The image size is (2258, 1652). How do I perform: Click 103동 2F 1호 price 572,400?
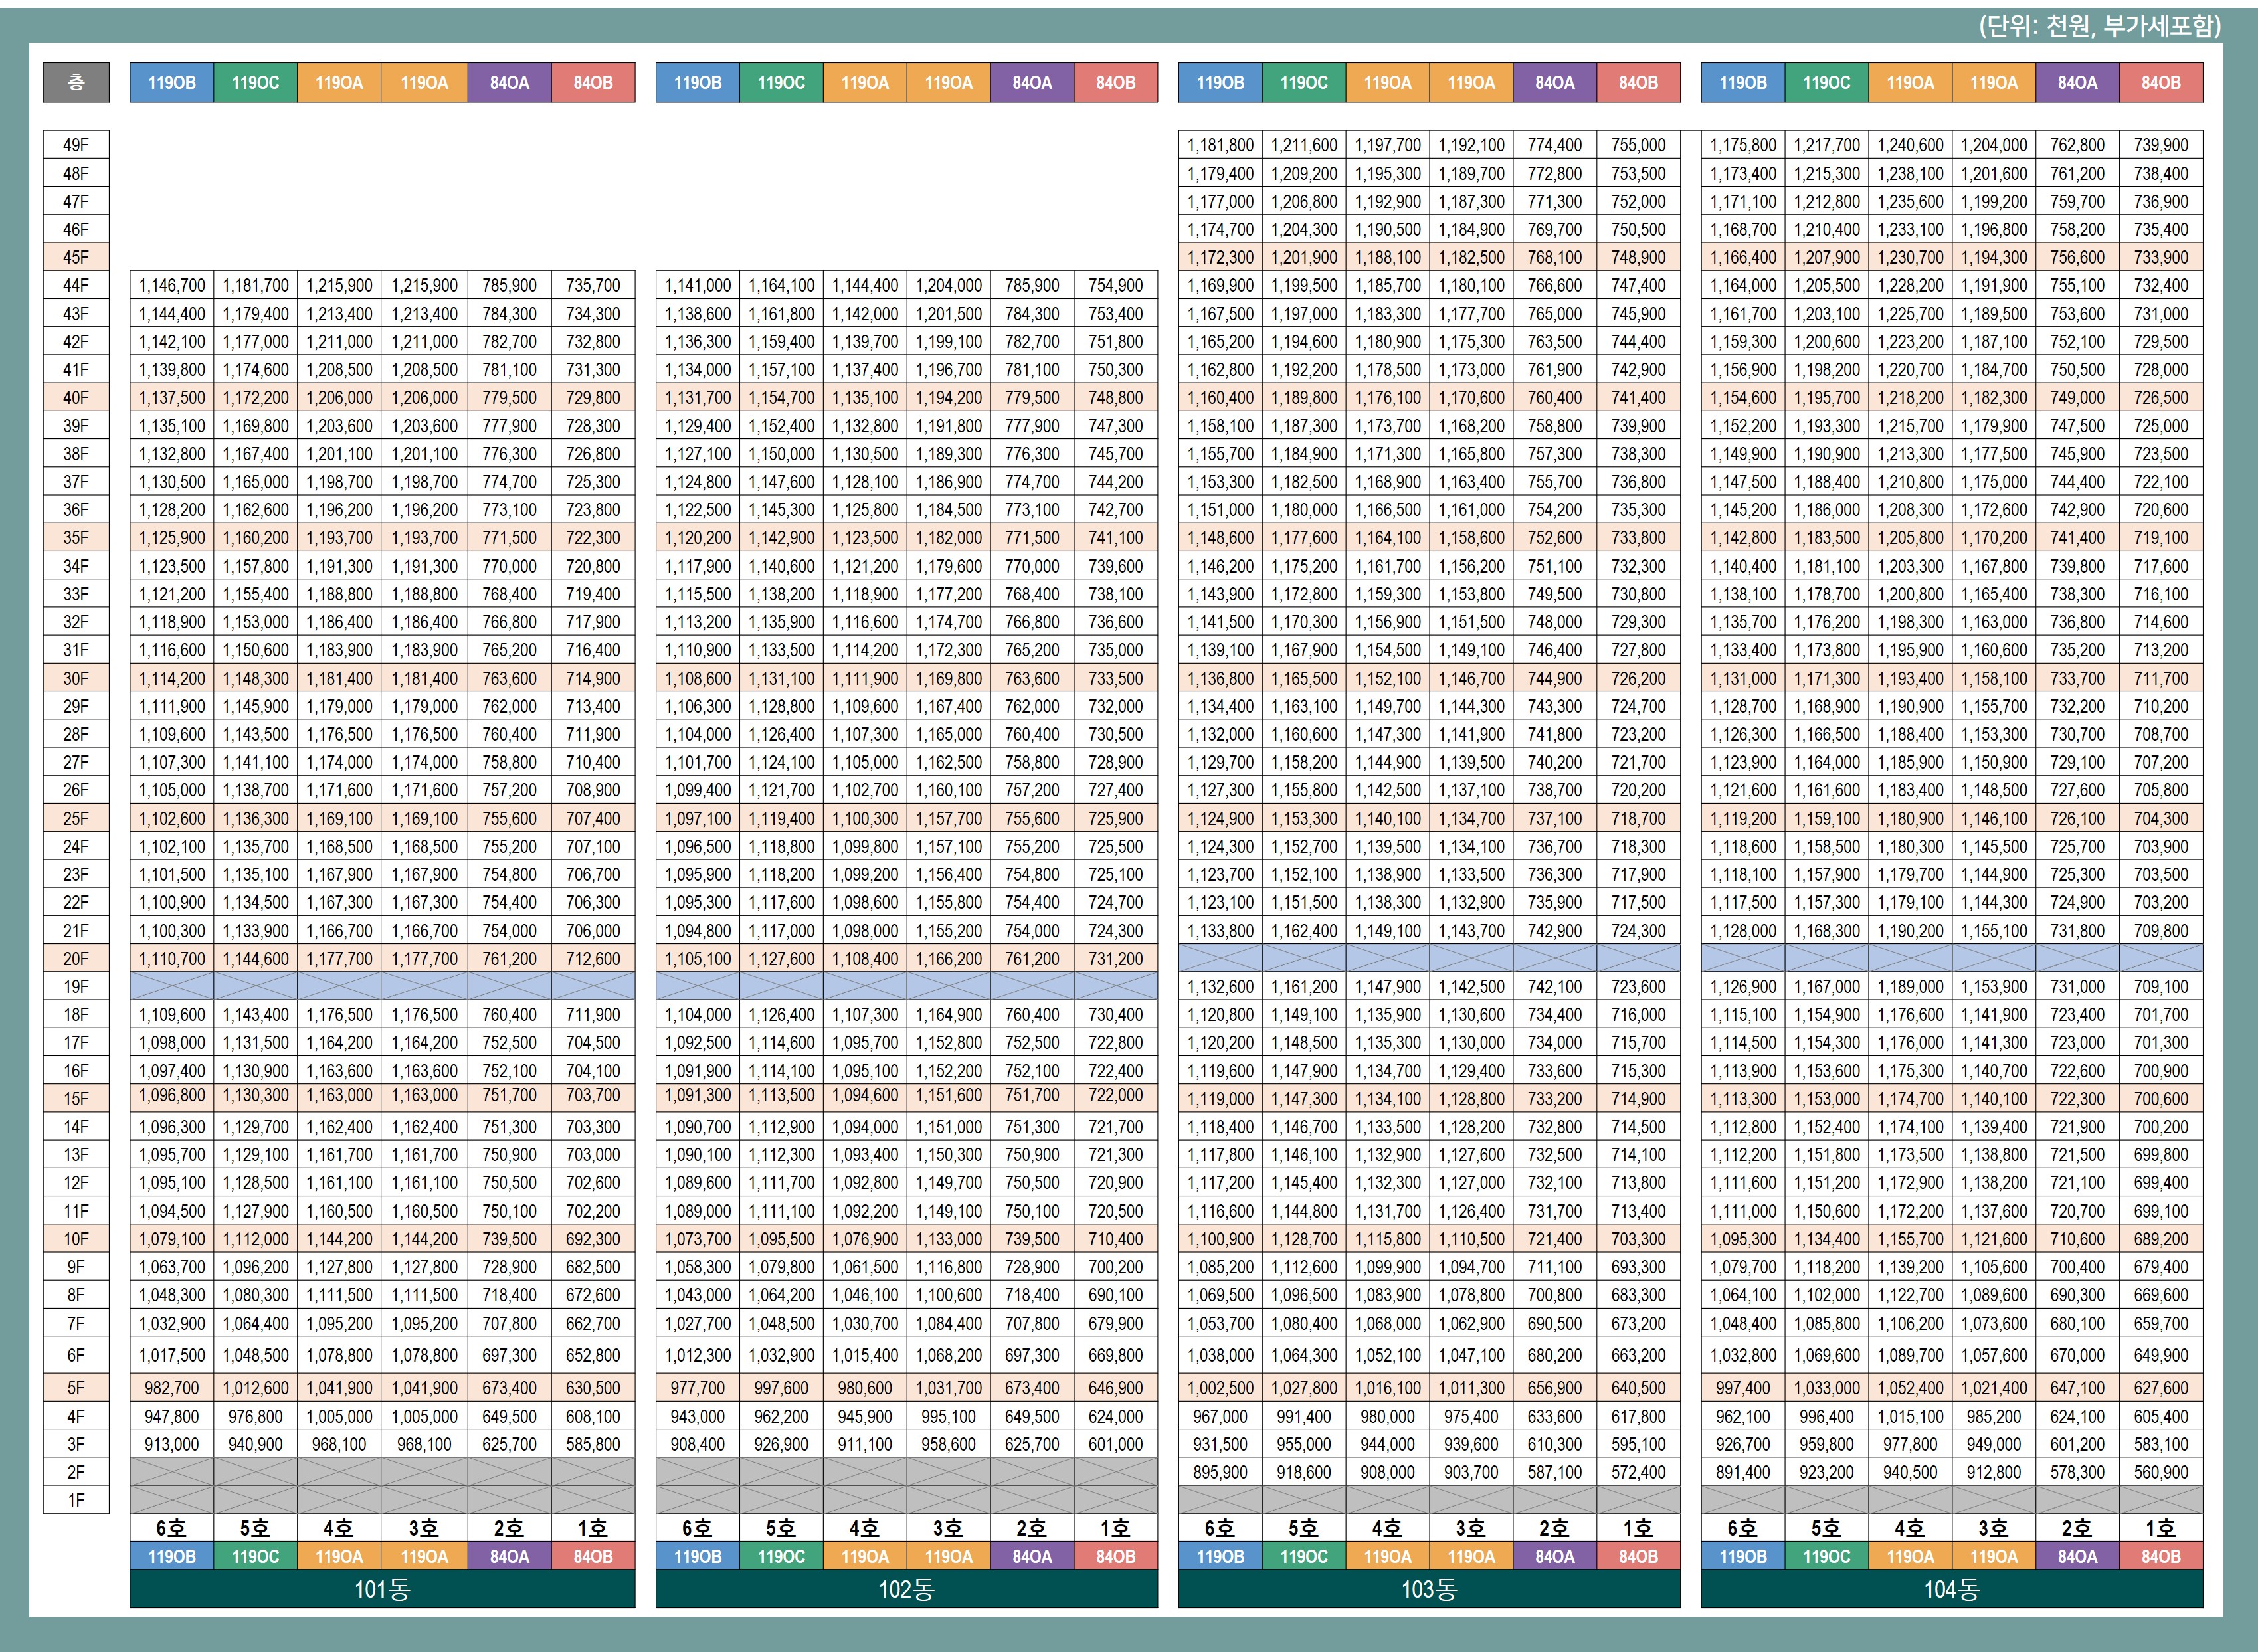point(1638,1472)
